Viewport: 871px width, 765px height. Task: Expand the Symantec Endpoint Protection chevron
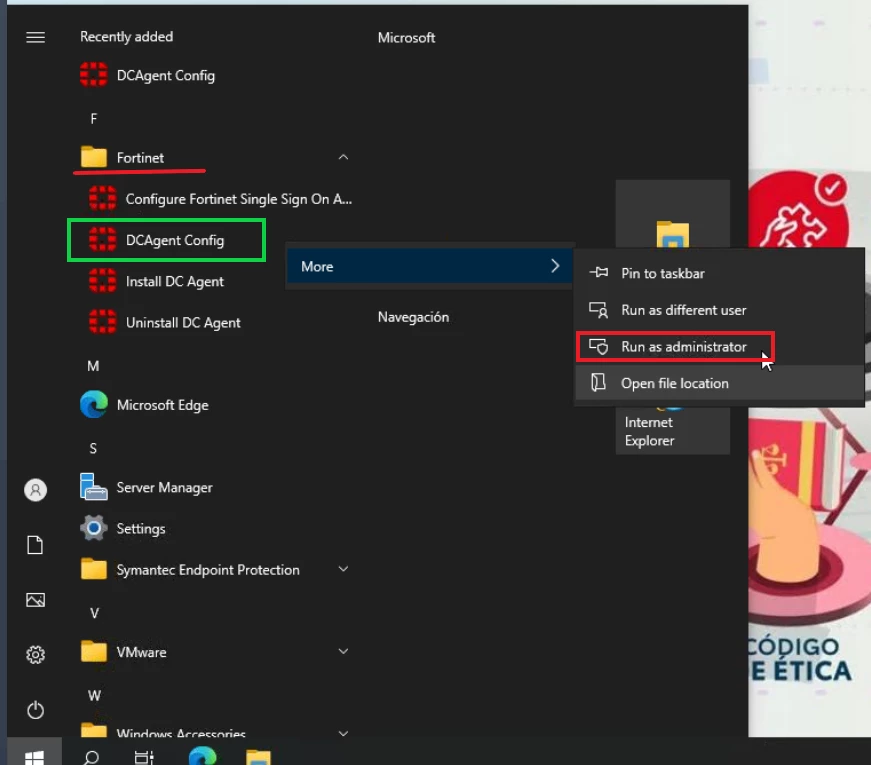[x=343, y=569]
